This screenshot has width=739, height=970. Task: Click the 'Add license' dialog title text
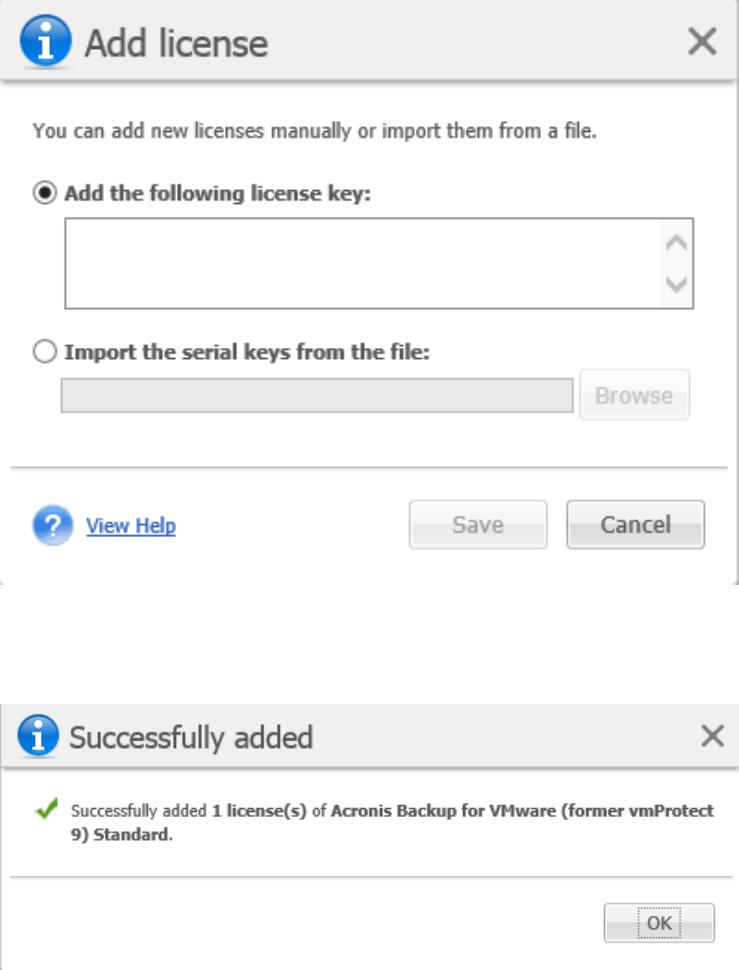click(x=176, y=43)
